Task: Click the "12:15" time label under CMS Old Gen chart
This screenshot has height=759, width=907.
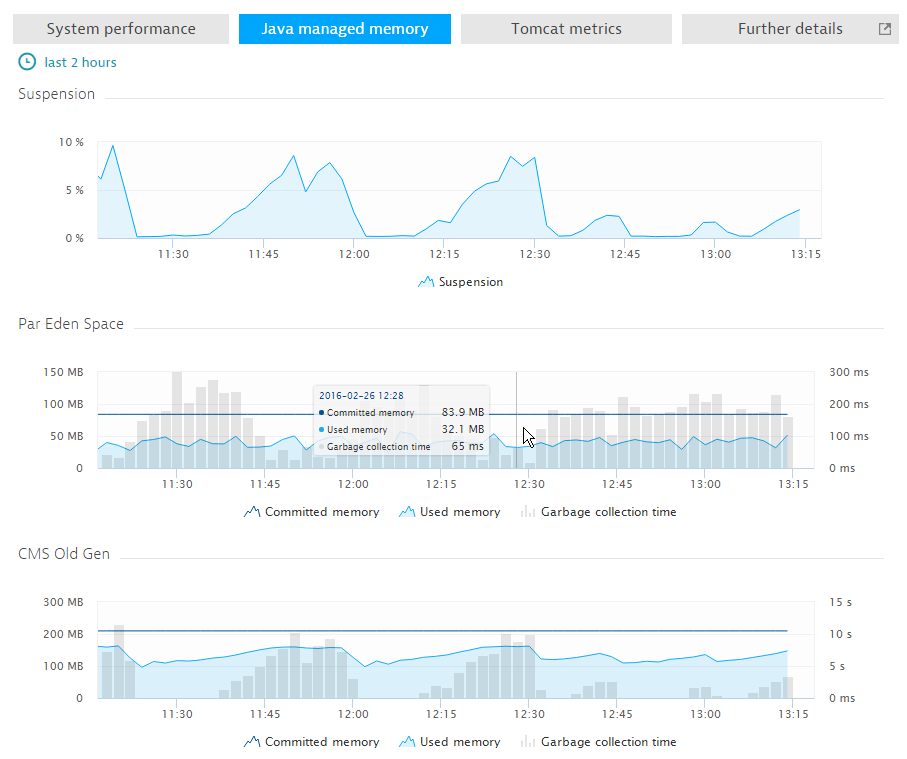Action: click(441, 714)
